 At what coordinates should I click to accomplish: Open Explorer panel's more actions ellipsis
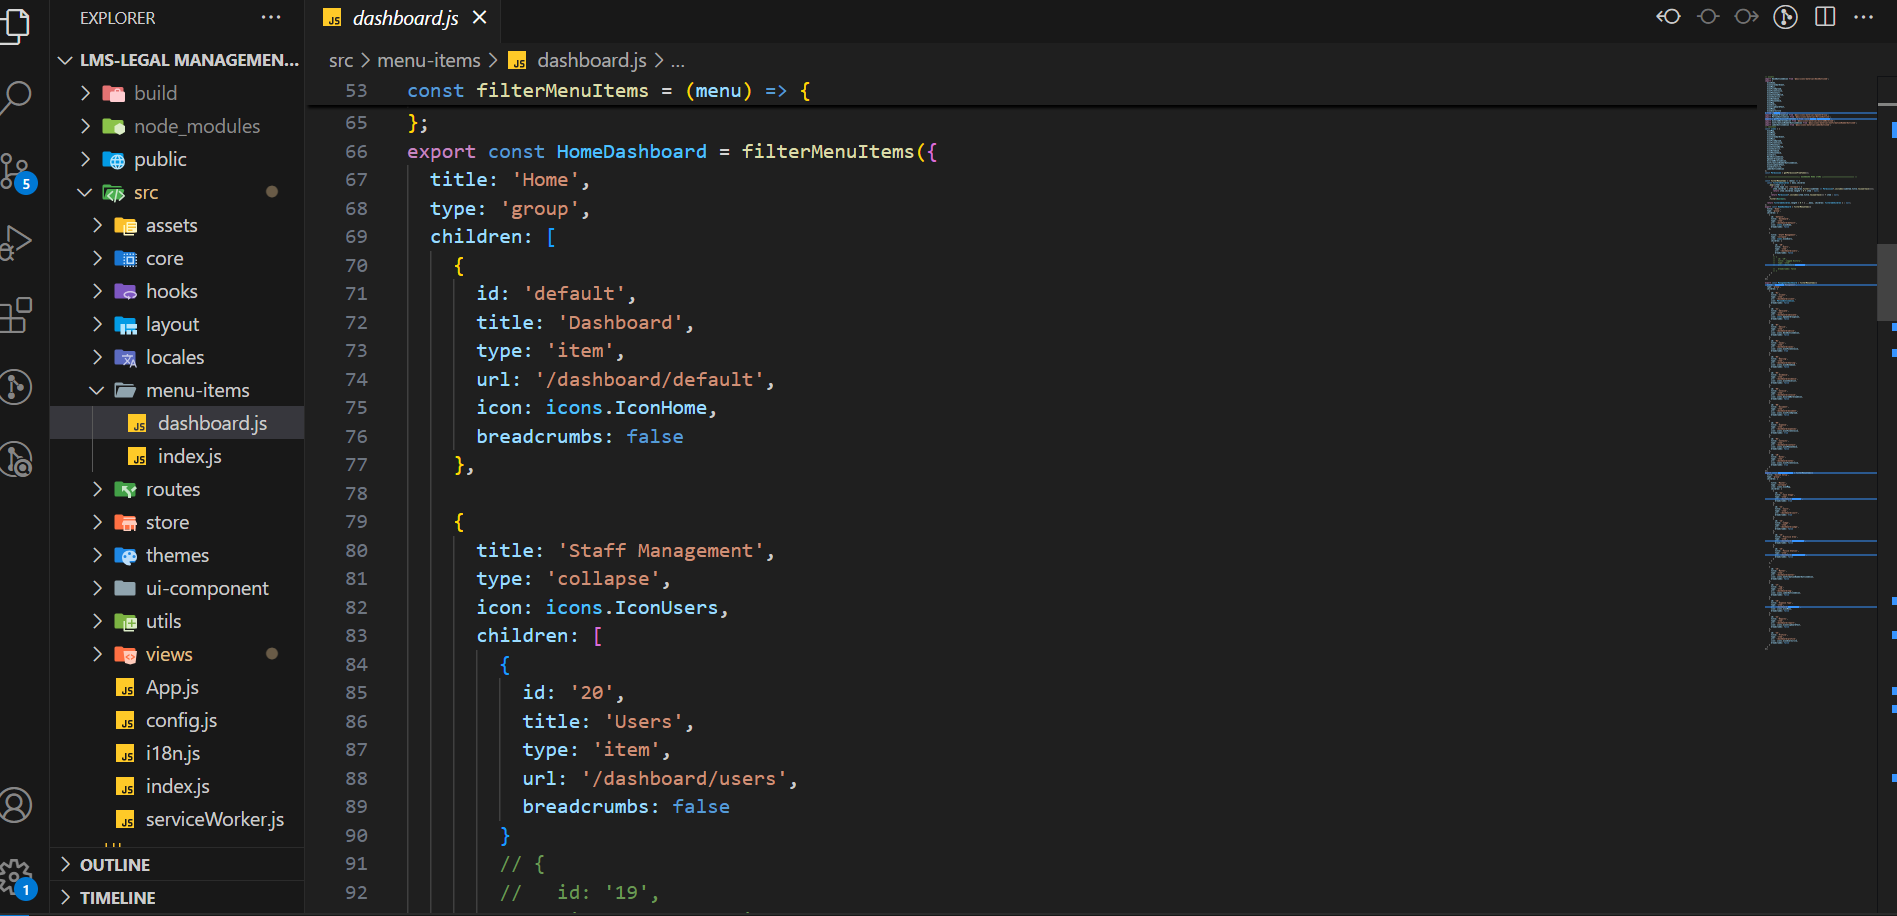[271, 18]
